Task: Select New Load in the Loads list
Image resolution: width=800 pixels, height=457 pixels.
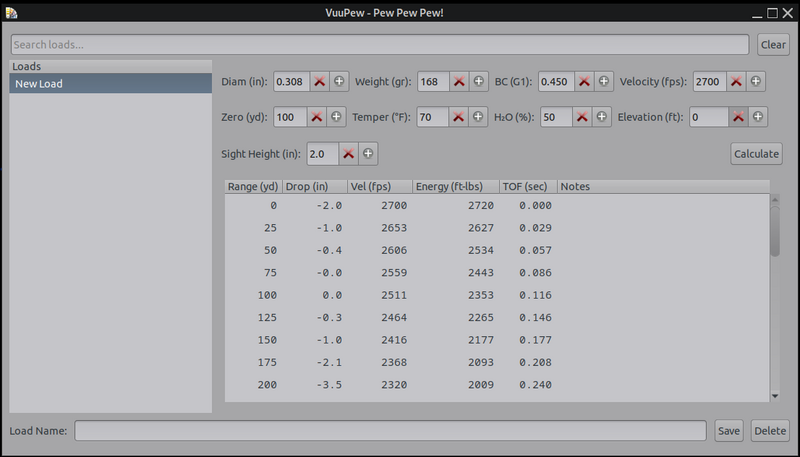Action: [110, 84]
